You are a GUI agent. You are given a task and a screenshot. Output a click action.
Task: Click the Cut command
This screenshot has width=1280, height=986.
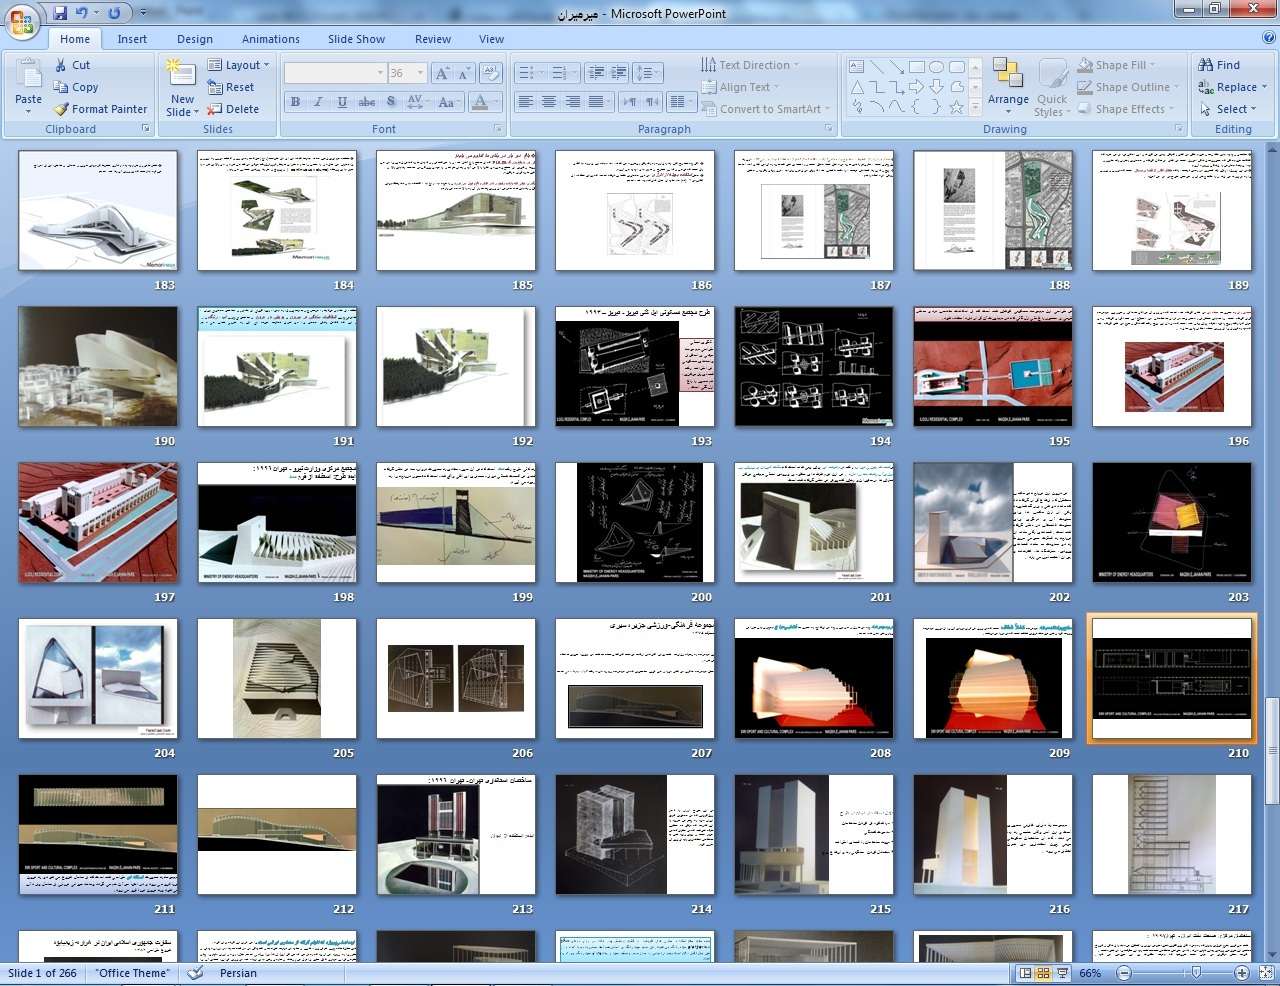coord(72,65)
